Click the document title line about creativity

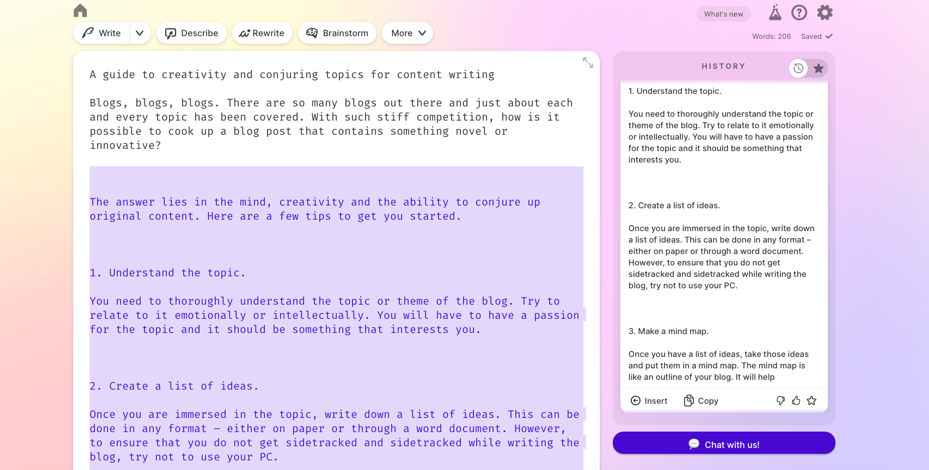pos(292,75)
